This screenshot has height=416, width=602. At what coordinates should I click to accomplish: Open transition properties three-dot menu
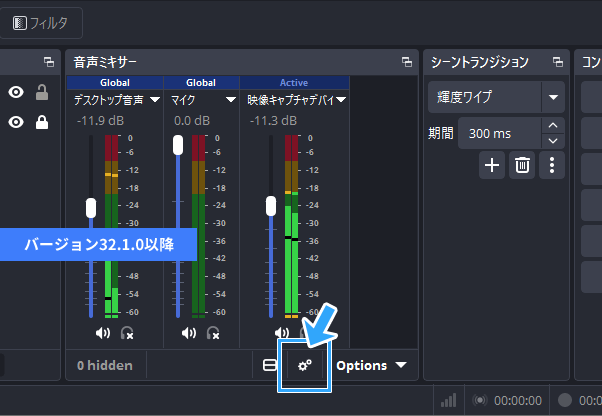tap(552, 165)
